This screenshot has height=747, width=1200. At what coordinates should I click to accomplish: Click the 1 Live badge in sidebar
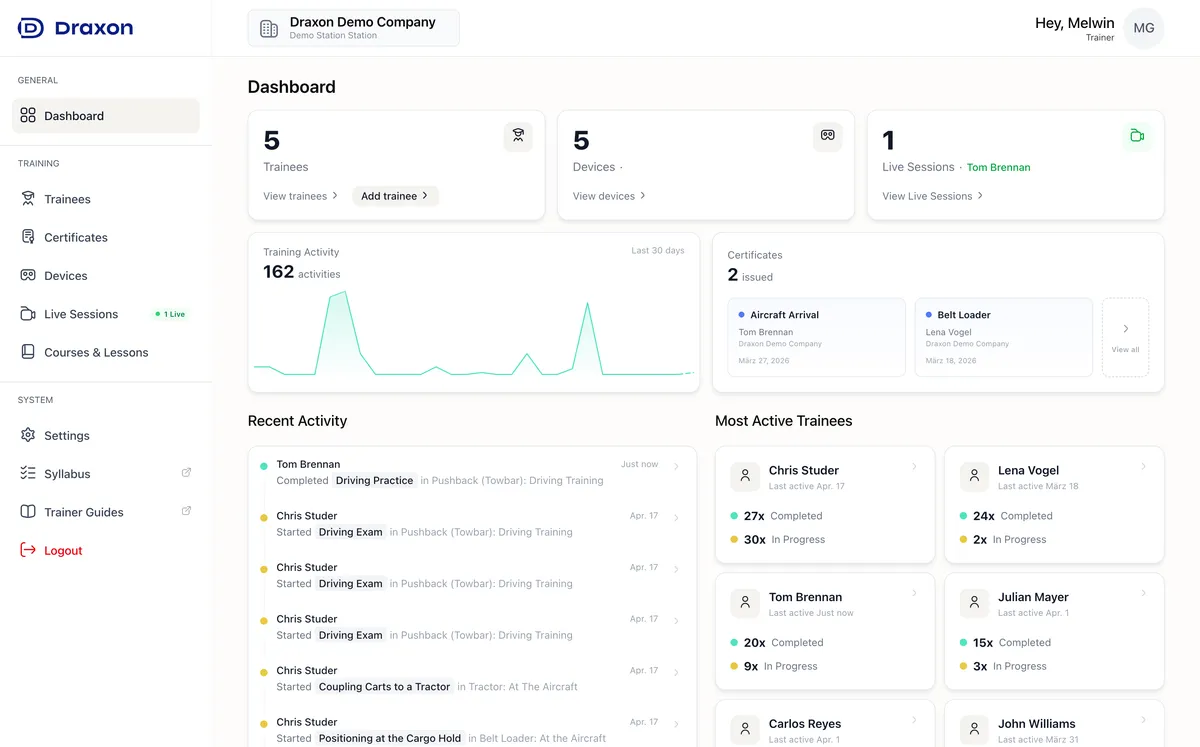click(x=170, y=314)
